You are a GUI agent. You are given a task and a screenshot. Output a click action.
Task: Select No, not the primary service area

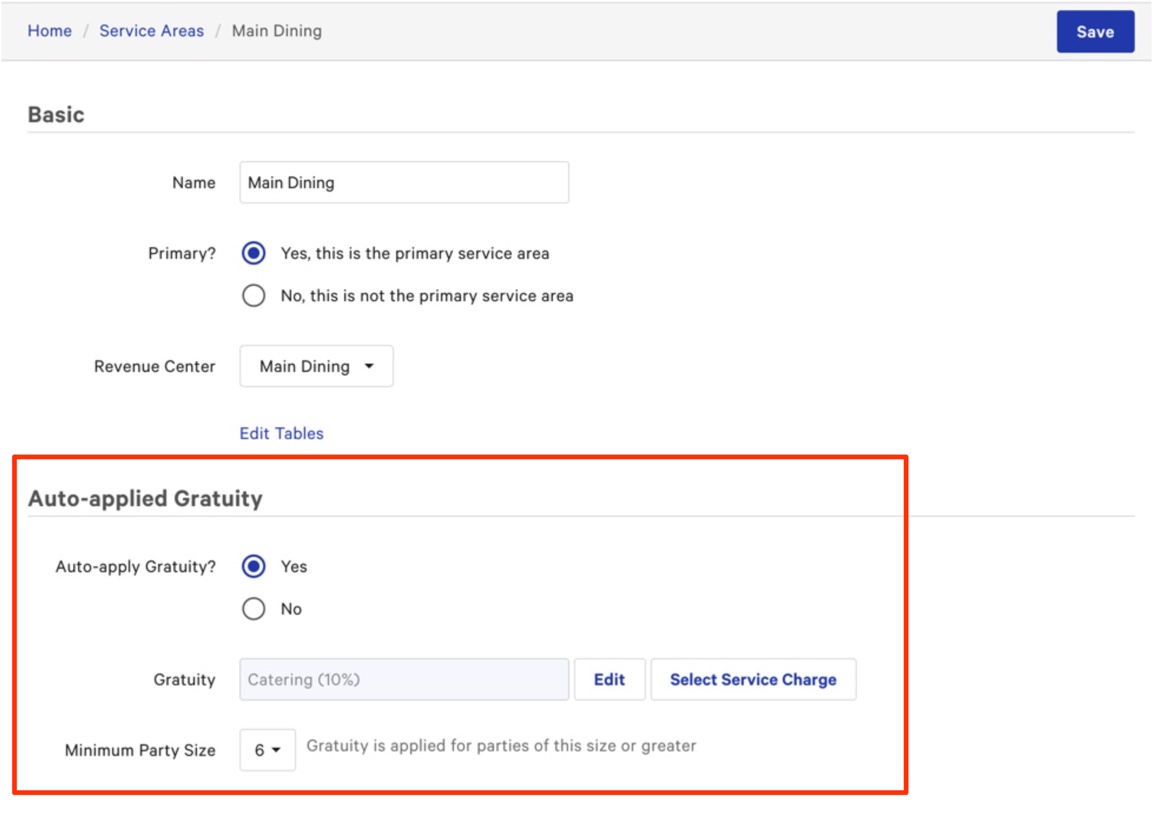254,296
